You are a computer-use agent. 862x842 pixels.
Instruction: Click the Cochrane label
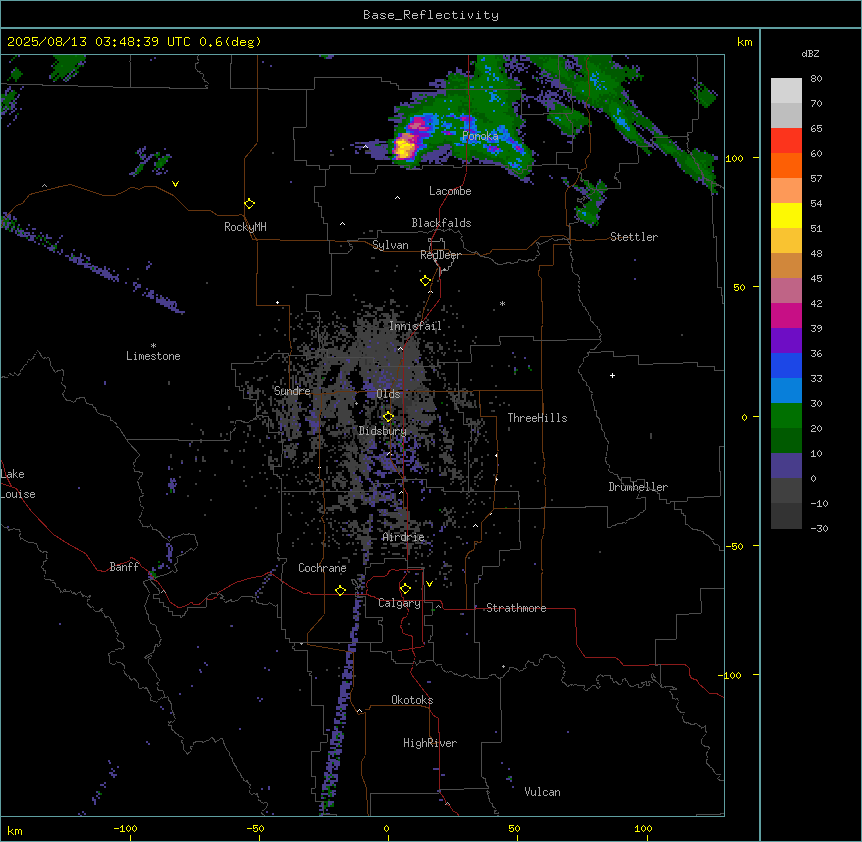[x=322, y=568]
